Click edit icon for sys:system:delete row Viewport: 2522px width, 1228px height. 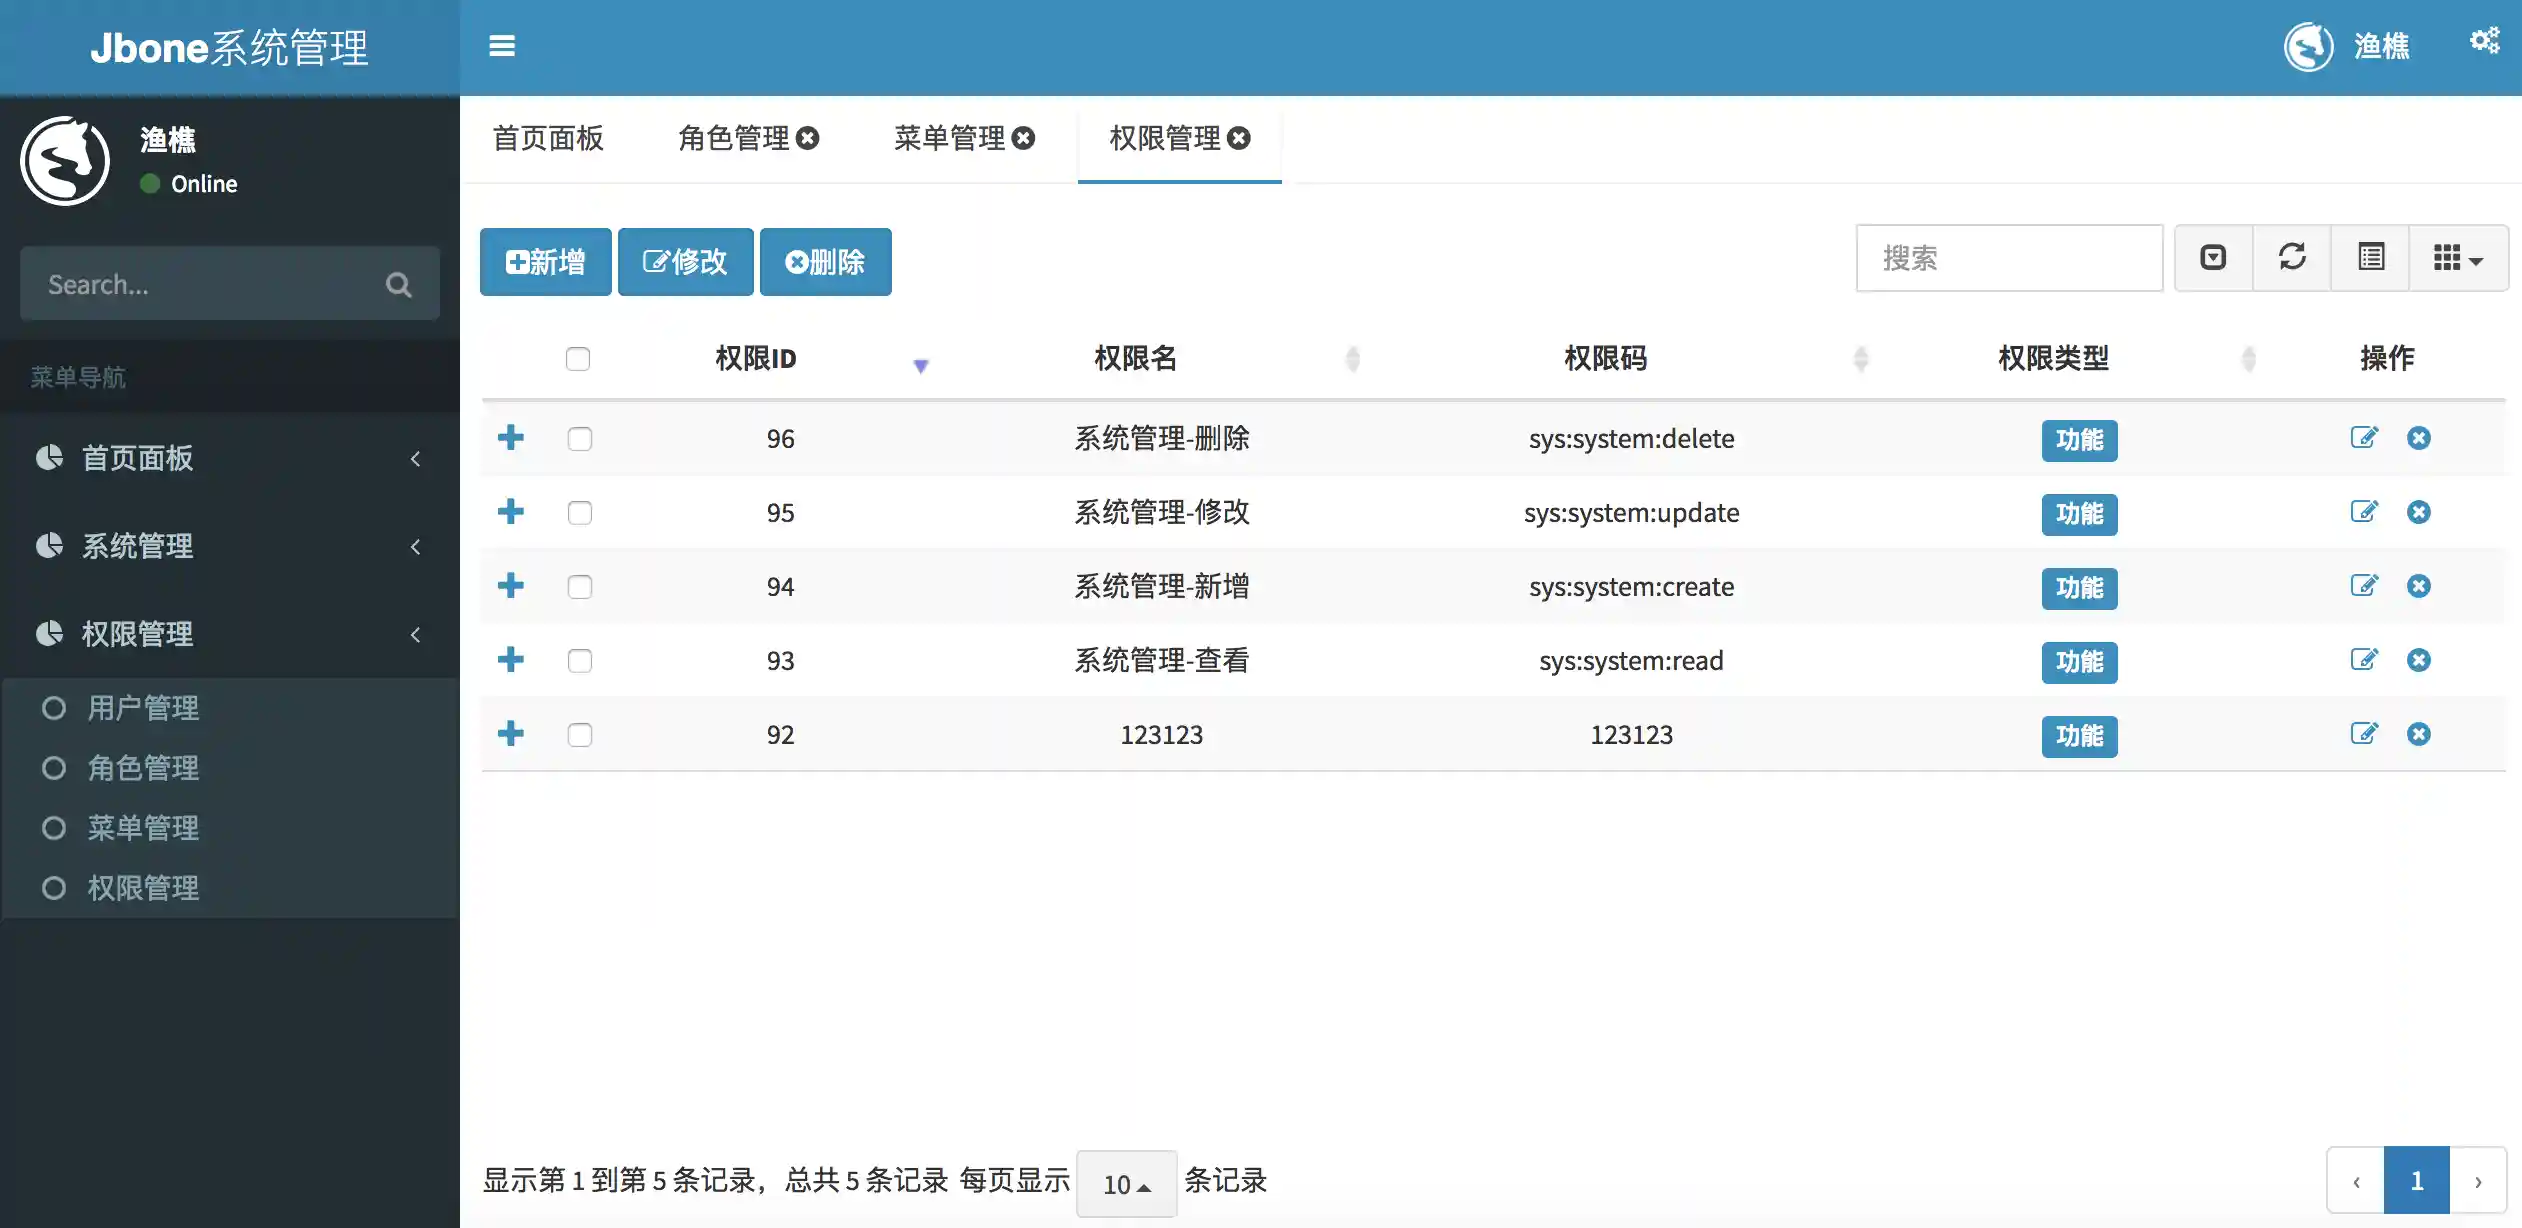[2363, 438]
